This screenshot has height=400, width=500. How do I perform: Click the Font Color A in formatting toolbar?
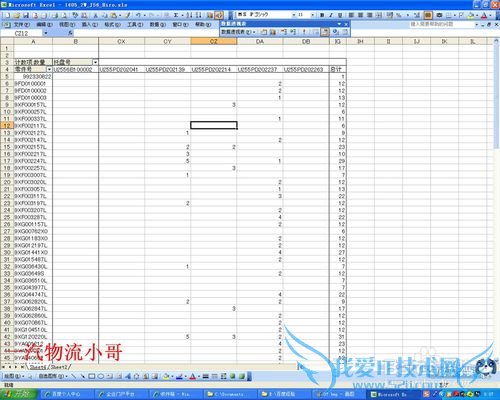point(484,15)
